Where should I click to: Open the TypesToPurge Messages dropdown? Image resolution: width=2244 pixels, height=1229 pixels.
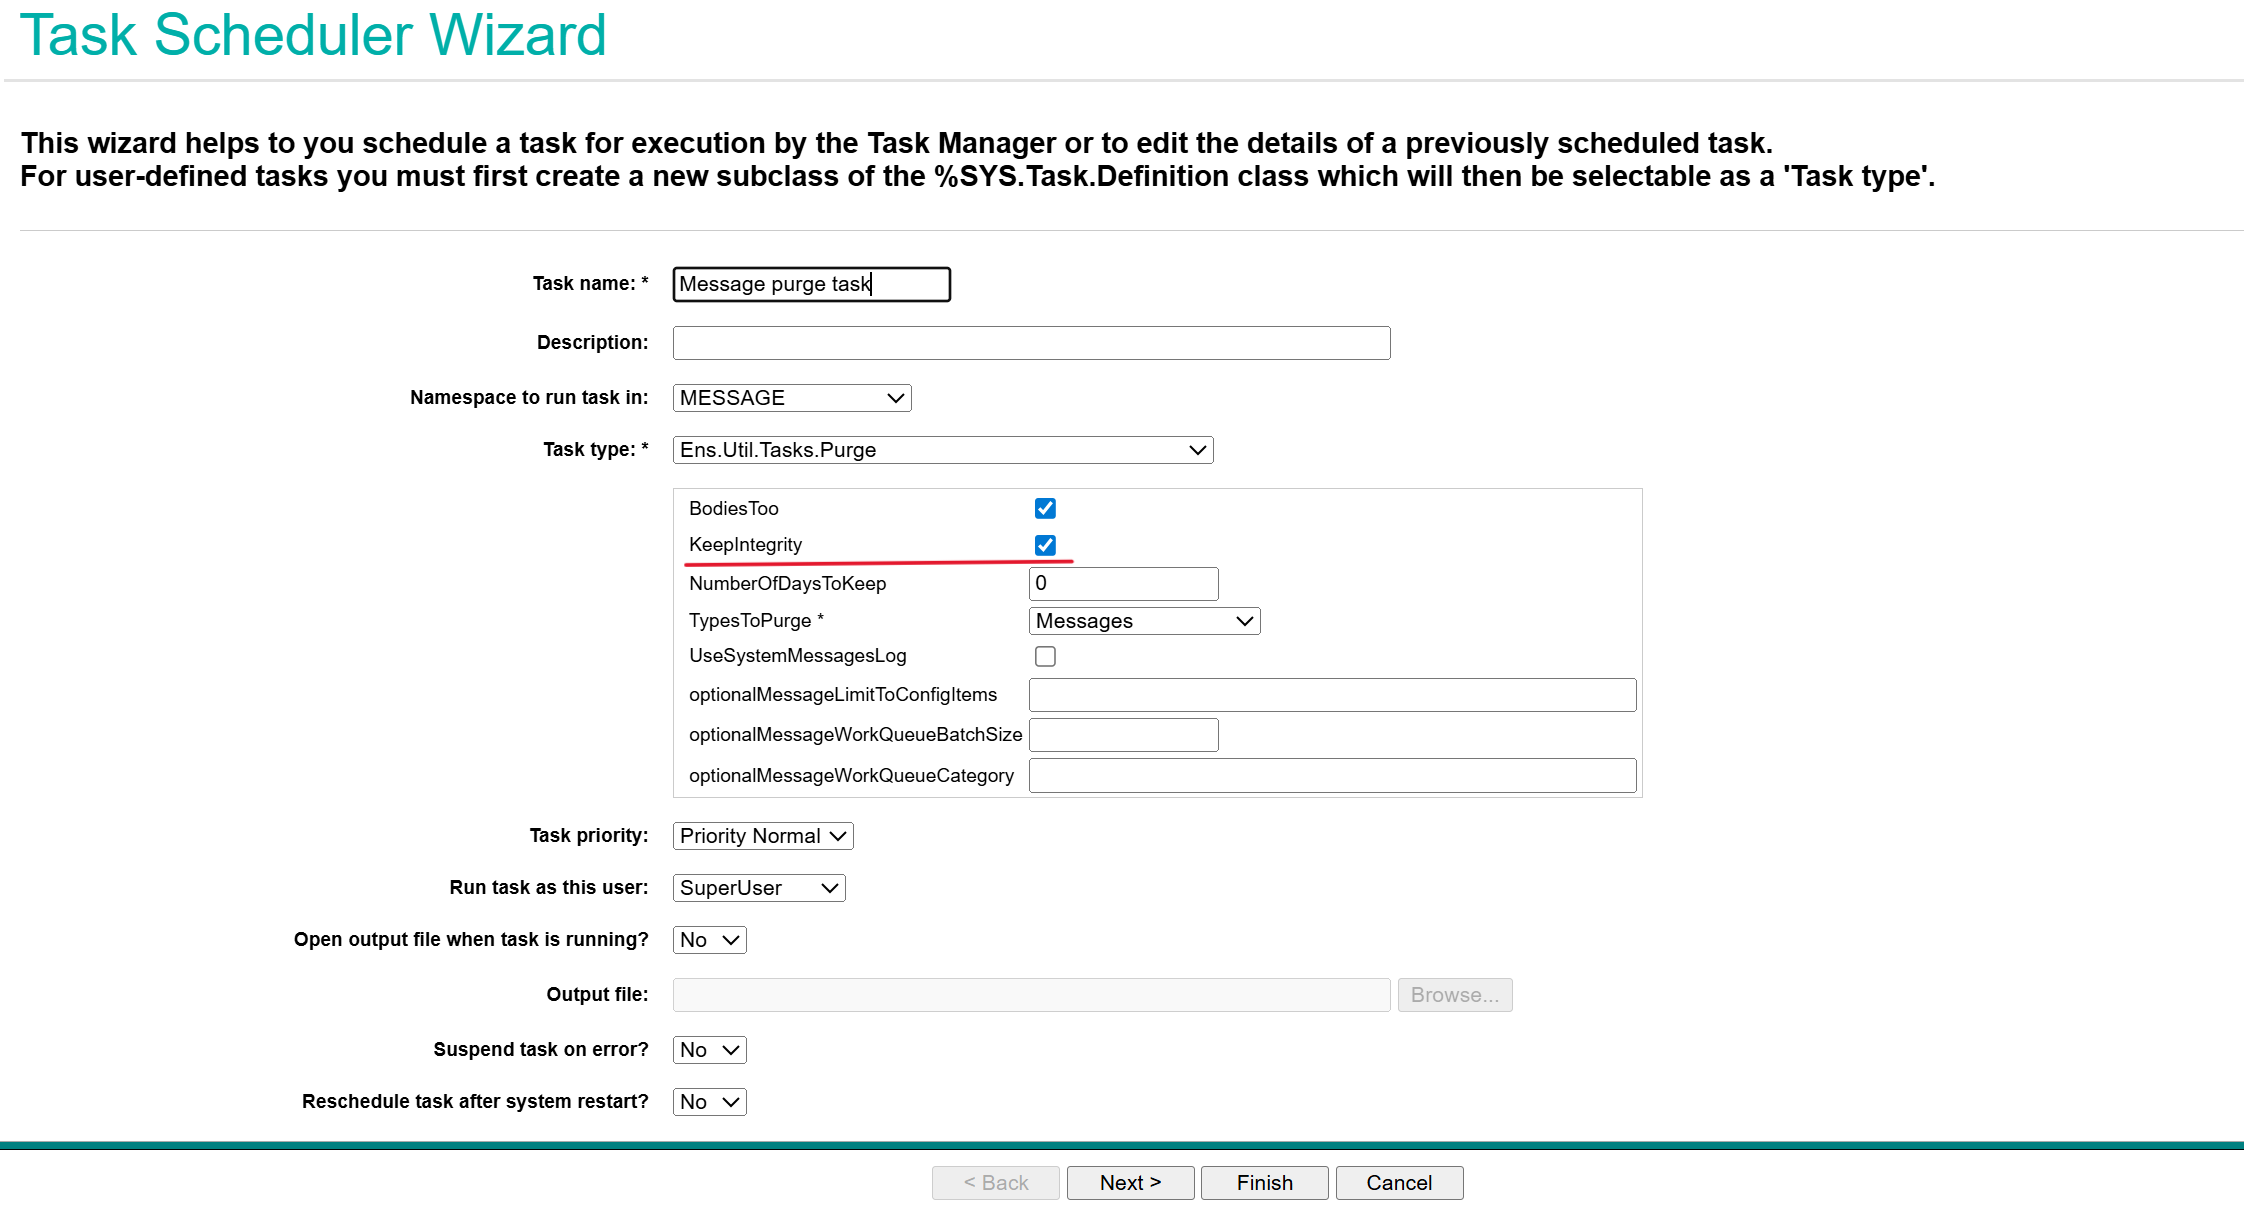coord(1143,621)
